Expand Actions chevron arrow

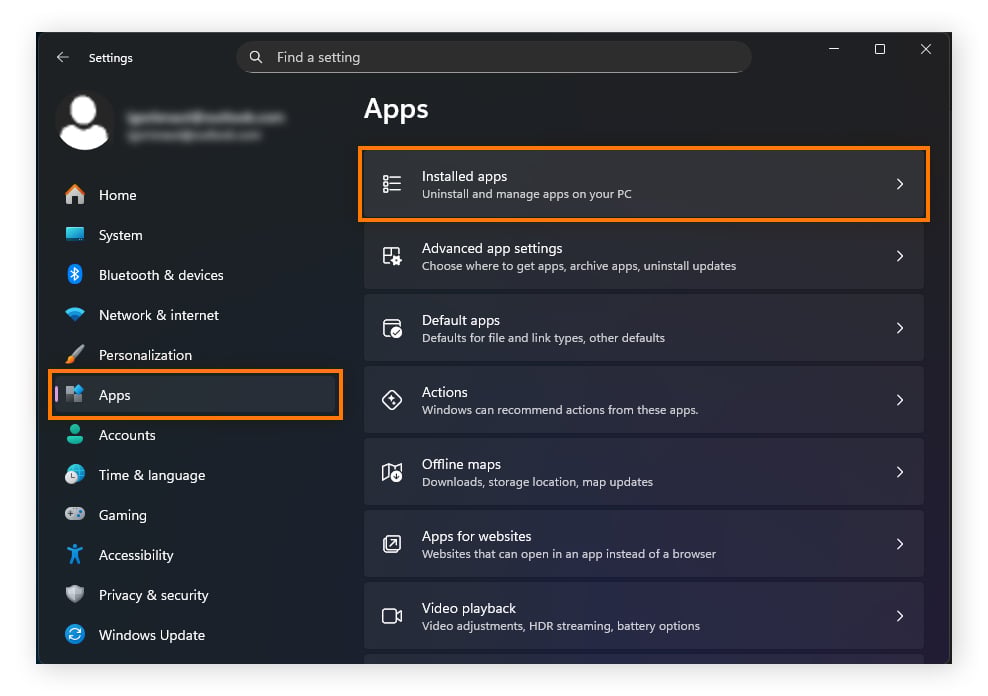coord(900,400)
